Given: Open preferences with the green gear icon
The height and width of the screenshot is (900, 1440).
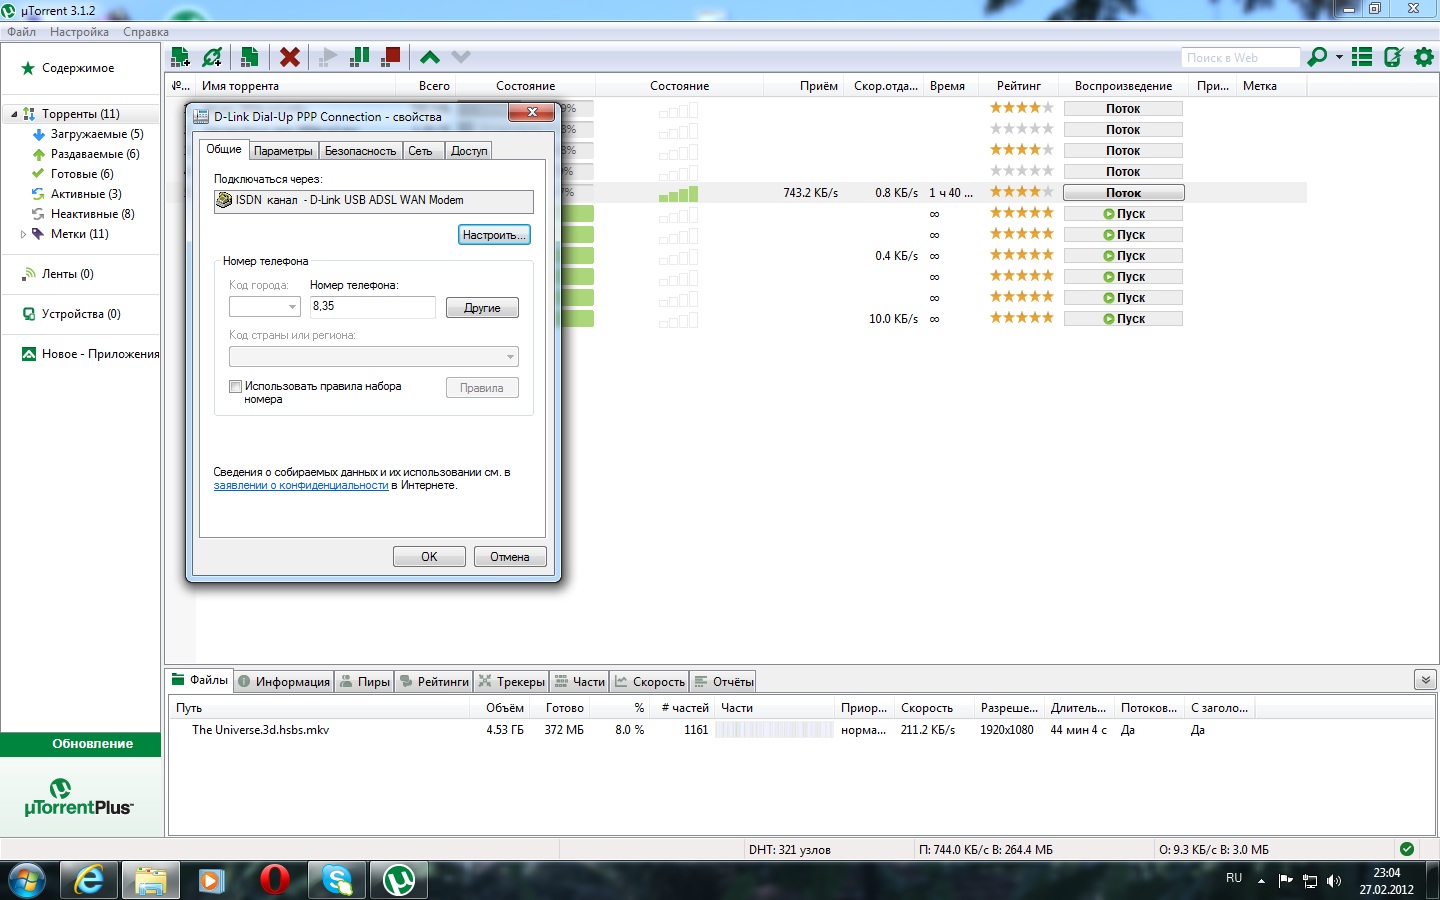Looking at the screenshot, I should click(1424, 57).
